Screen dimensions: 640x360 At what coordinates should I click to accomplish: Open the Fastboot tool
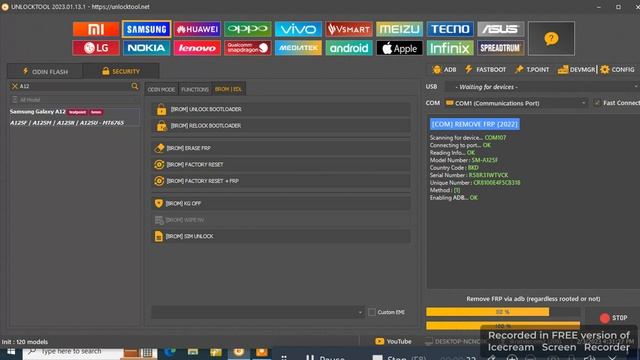click(485, 69)
